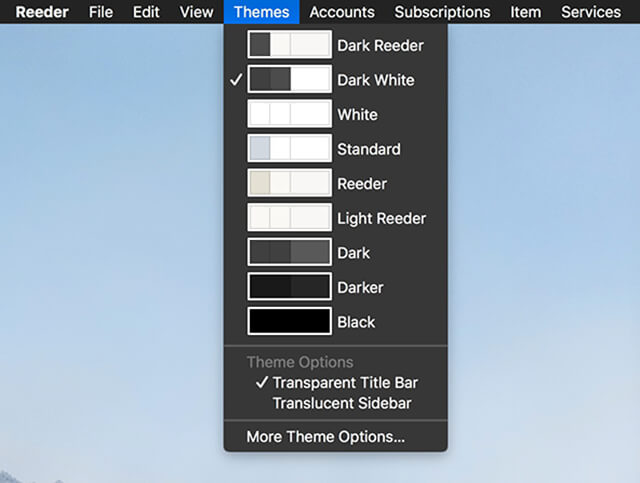Image resolution: width=640 pixels, height=483 pixels.
Task: Choose the Dark White theme preview
Action: point(289,79)
